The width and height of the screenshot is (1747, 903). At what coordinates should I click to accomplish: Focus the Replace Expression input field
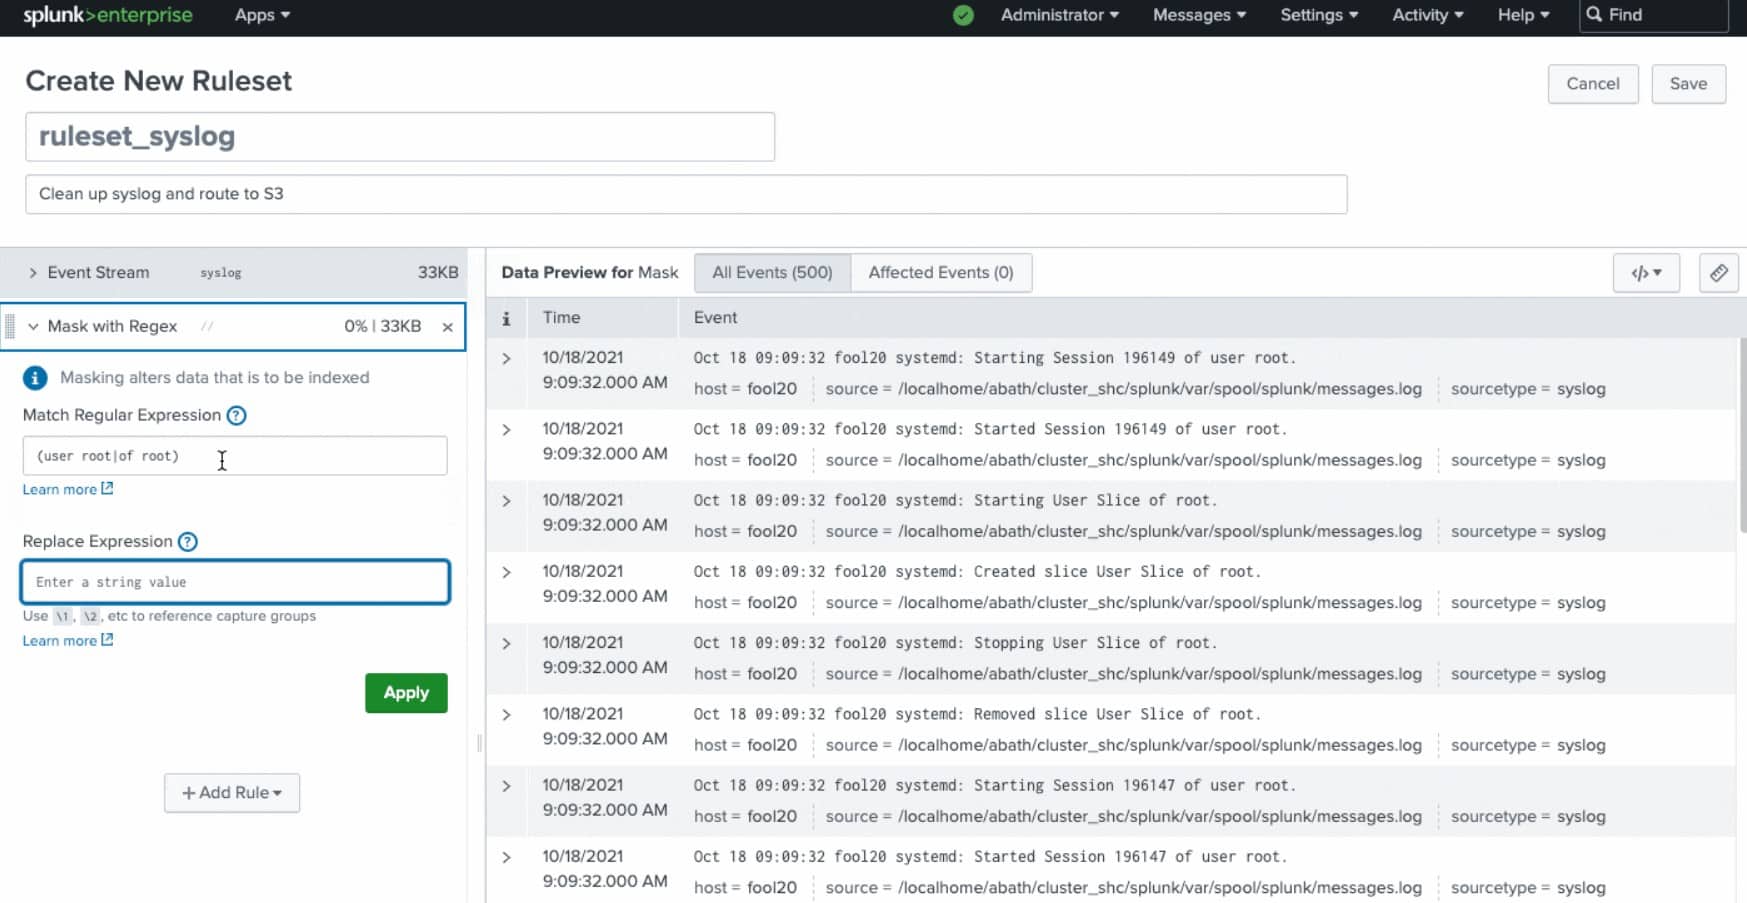pyautogui.click(x=235, y=582)
